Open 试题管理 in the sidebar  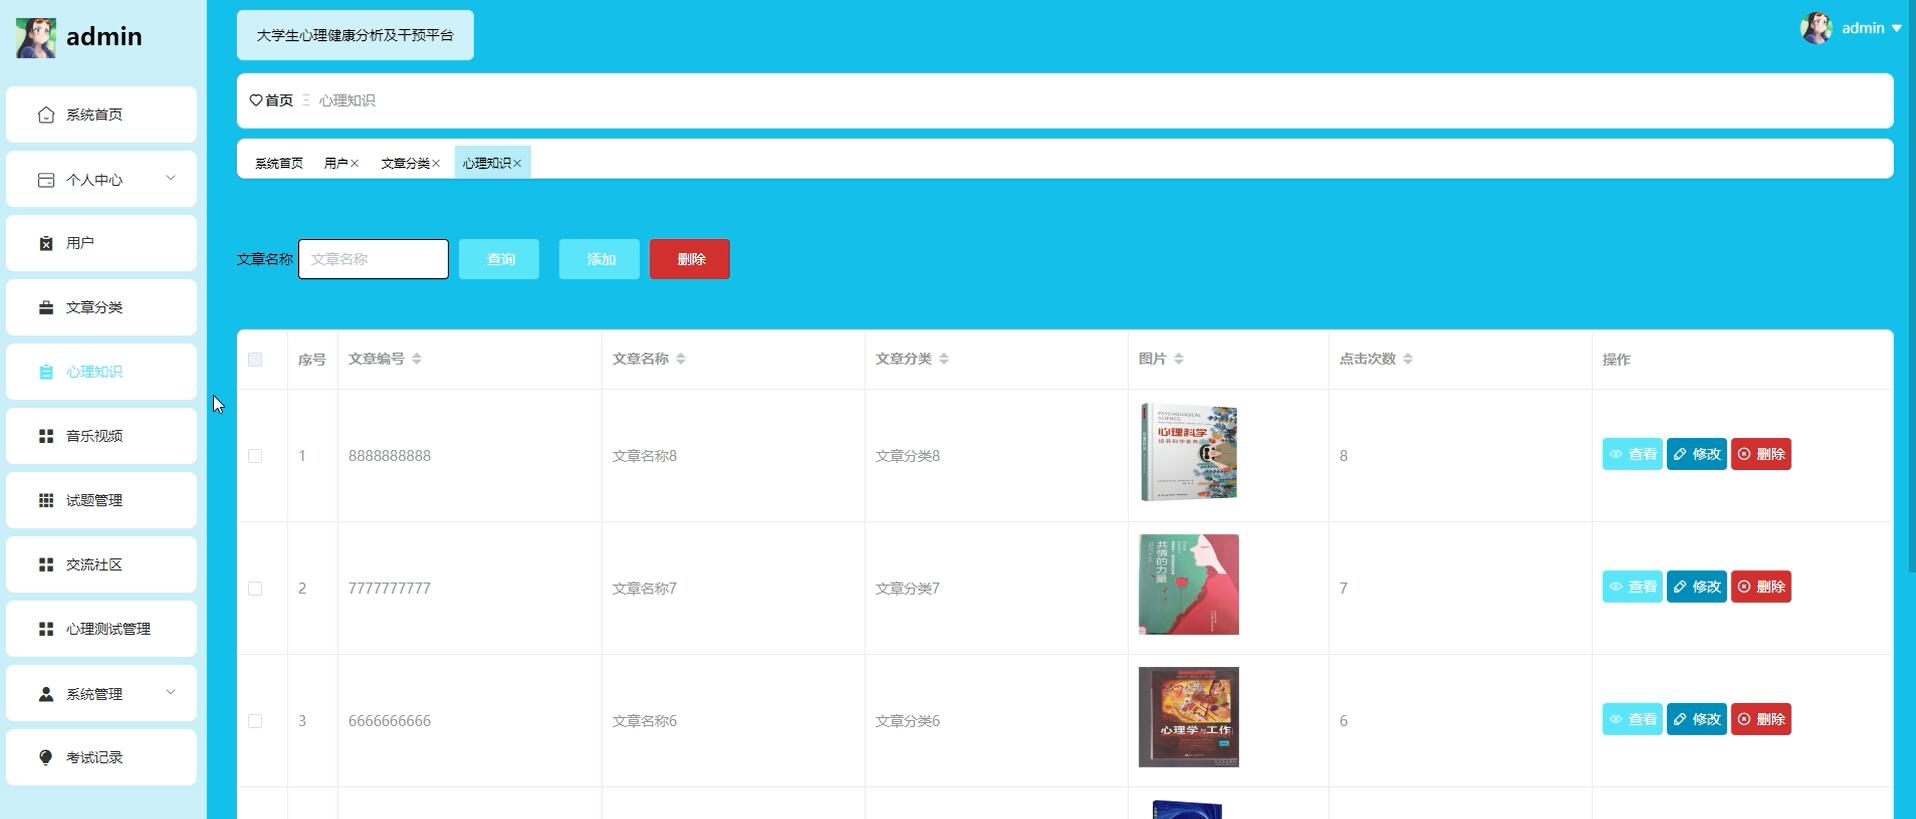click(101, 500)
